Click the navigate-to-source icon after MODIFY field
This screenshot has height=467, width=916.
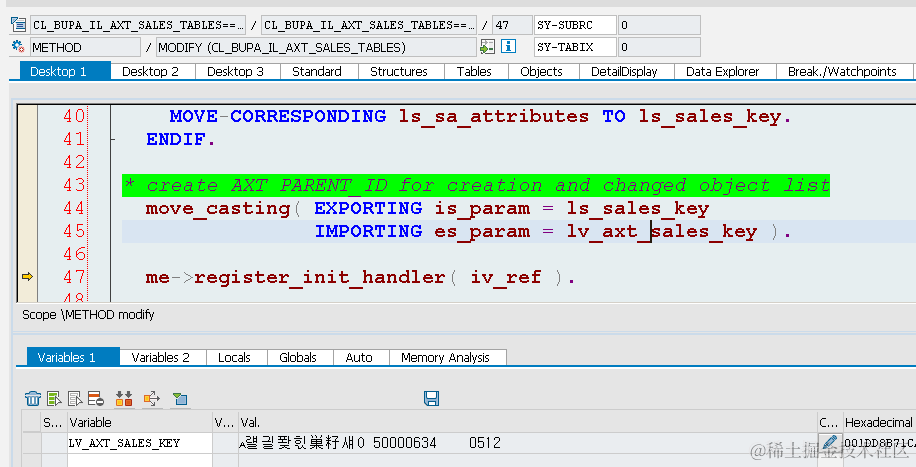point(487,47)
